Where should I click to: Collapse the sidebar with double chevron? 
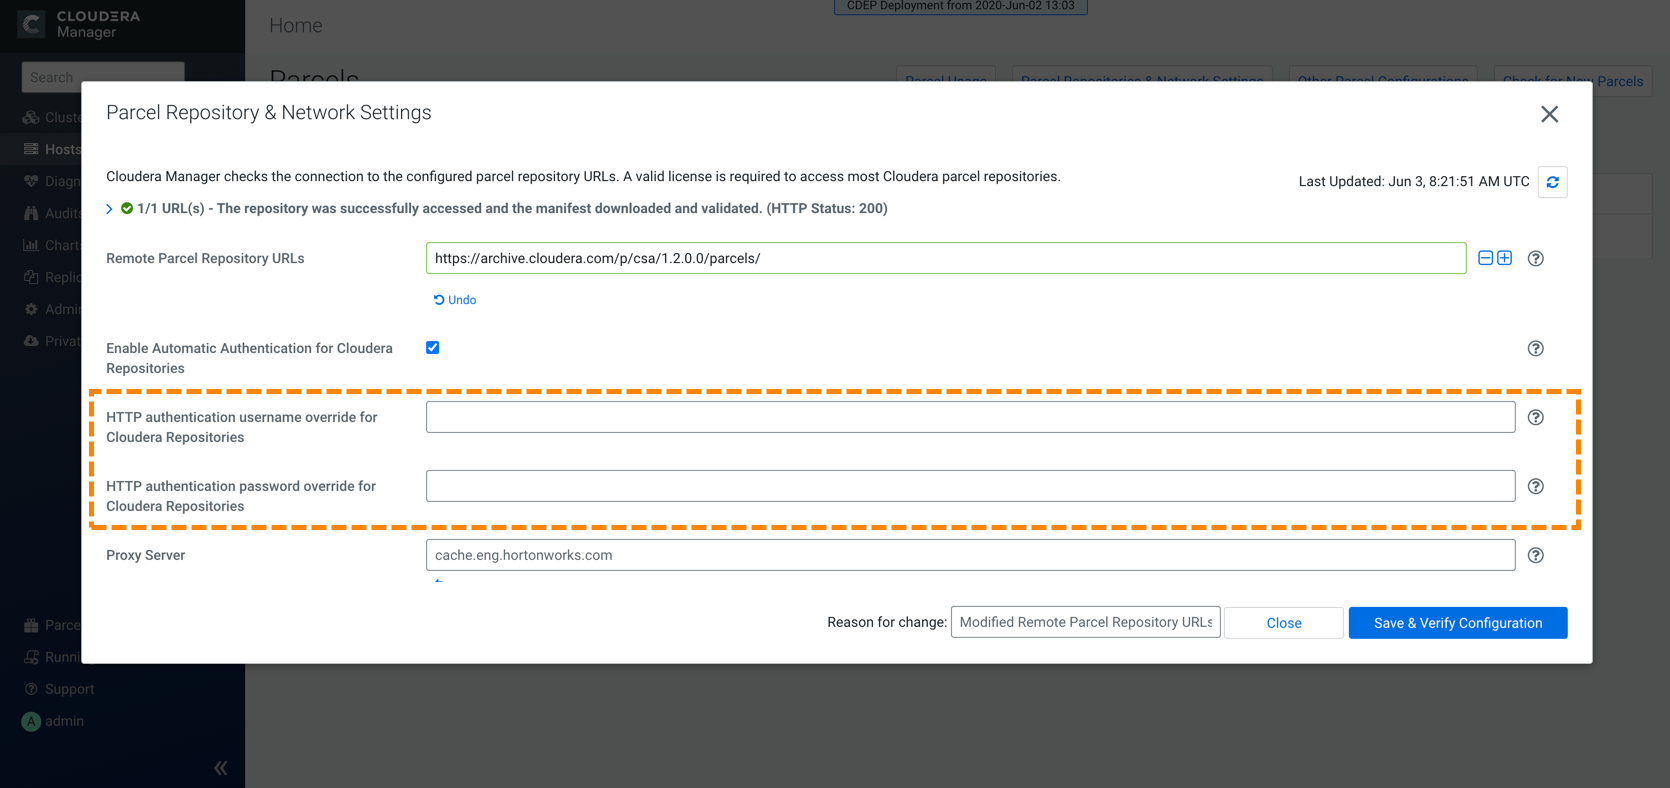pyautogui.click(x=221, y=768)
